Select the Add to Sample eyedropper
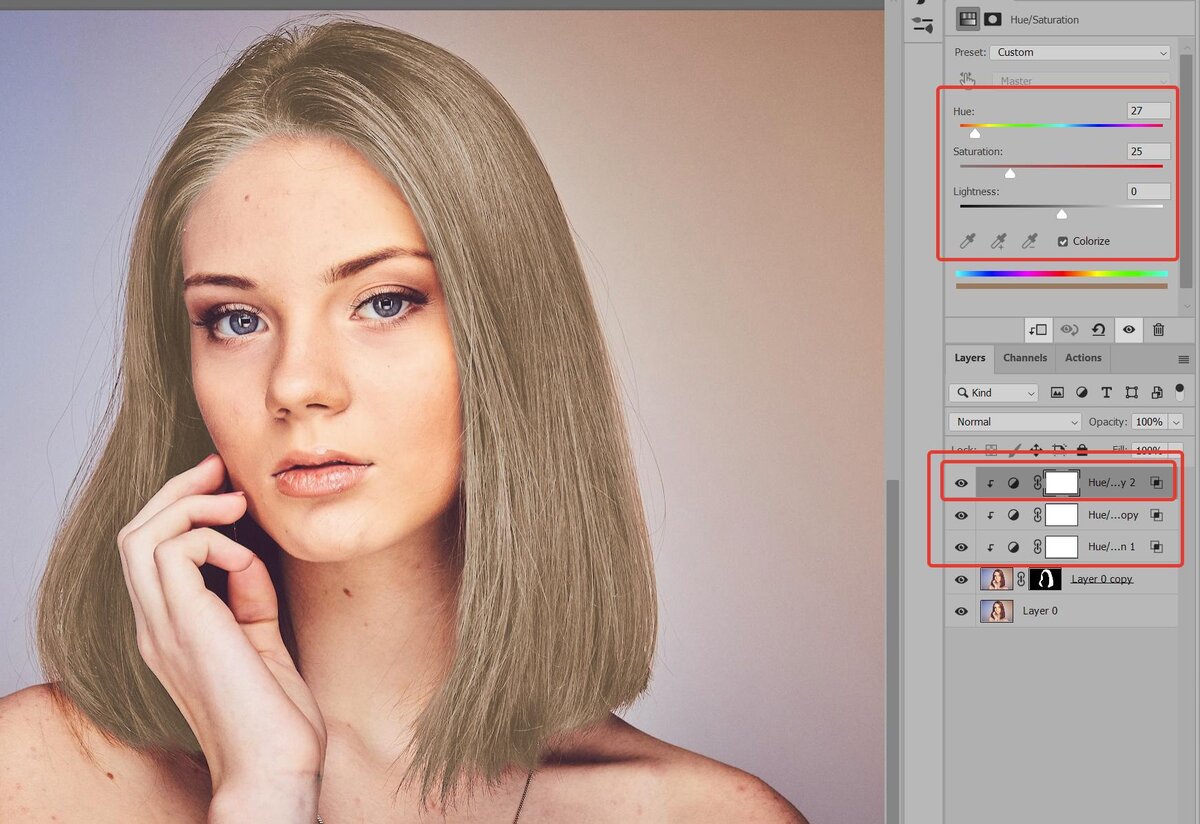Screen dimensions: 1200x824 [x=998, y=241]
